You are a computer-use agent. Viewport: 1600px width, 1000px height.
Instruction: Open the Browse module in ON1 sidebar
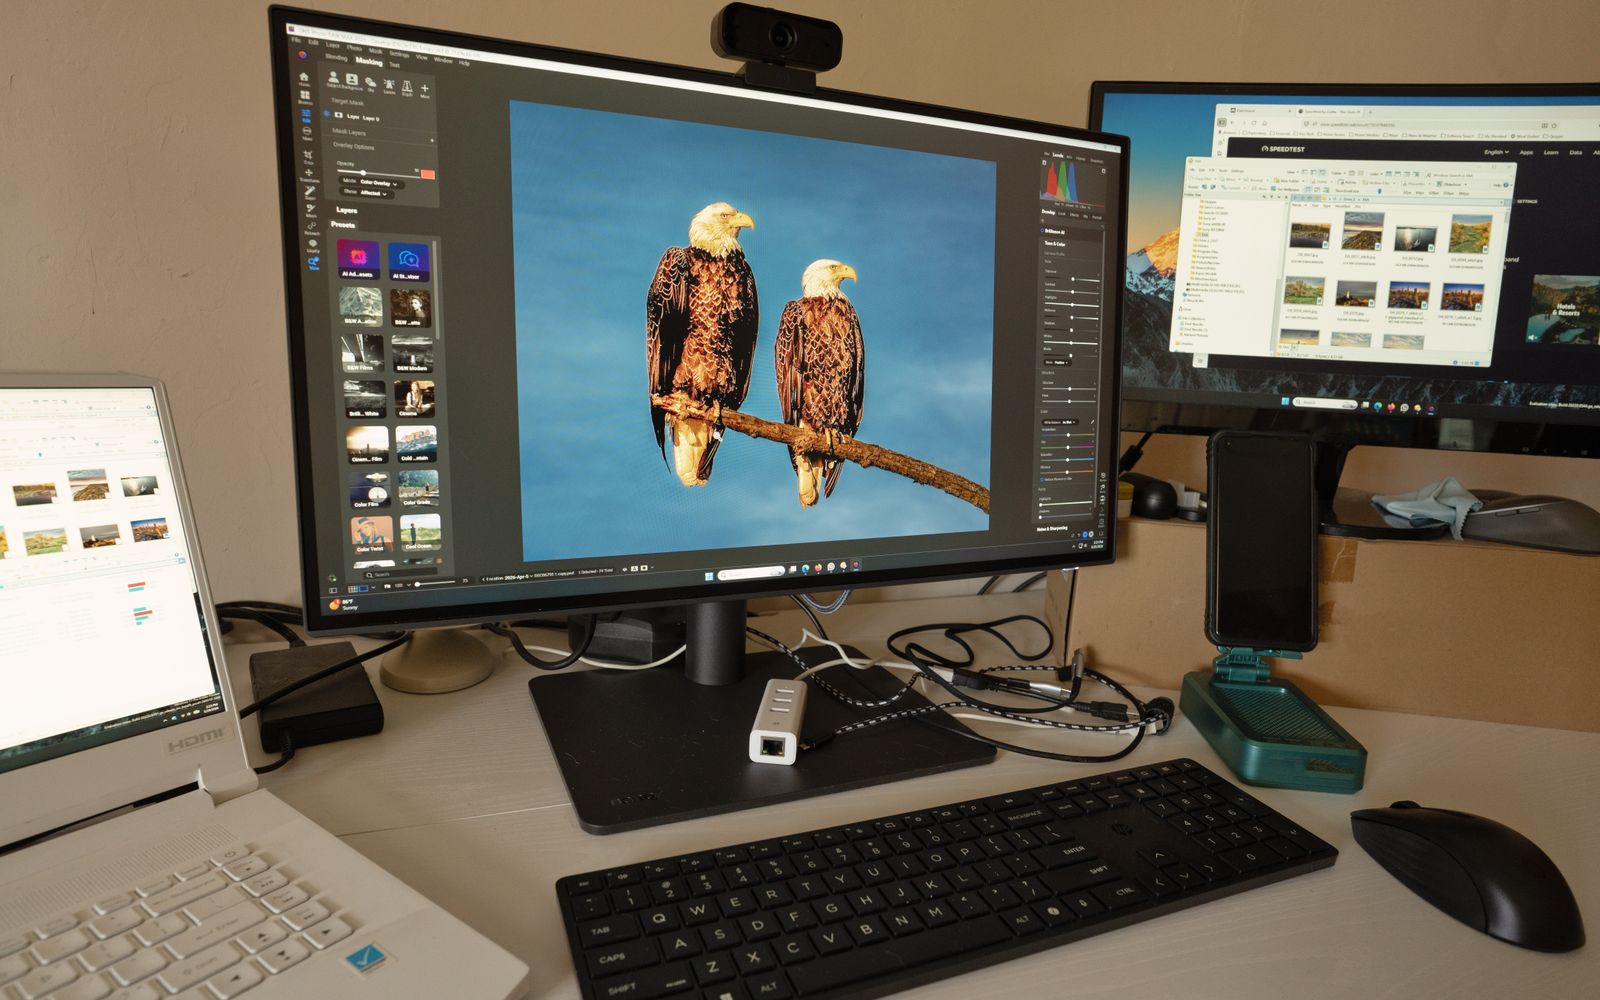click(305, 97)
